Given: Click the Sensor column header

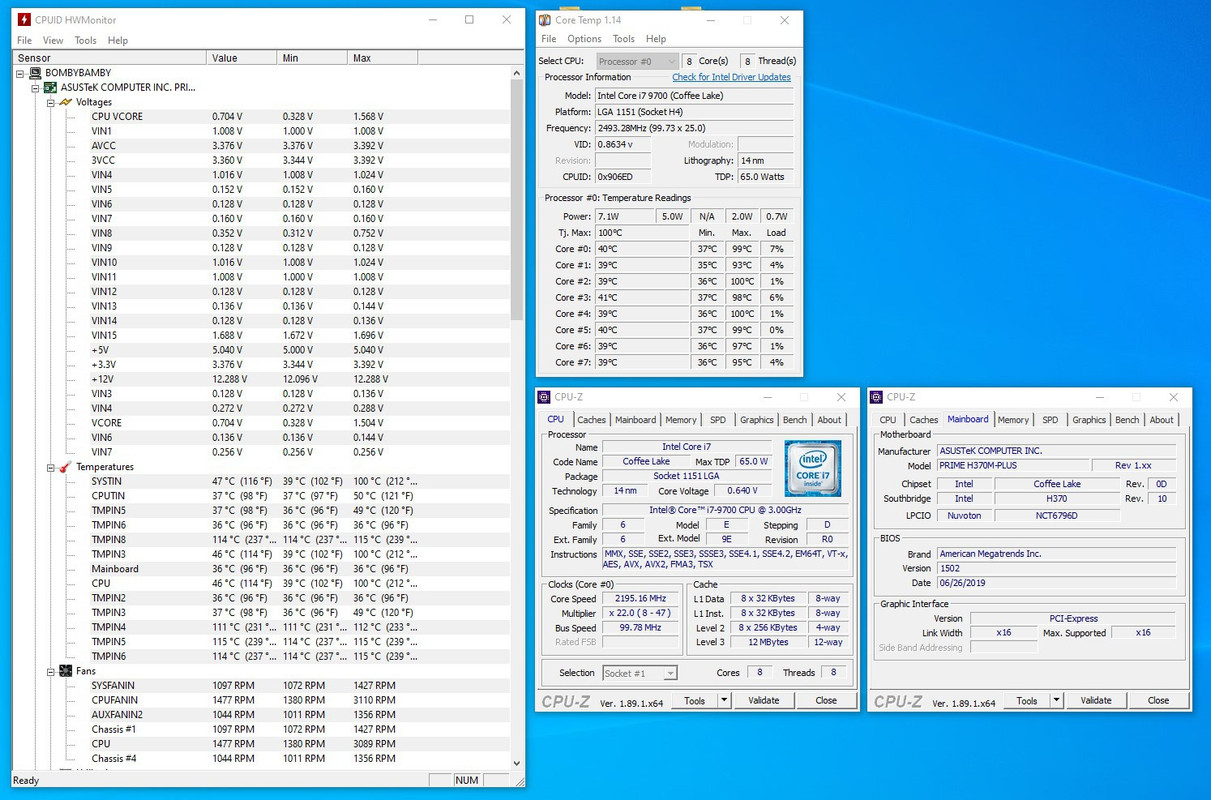Looking at the screenshot, I should pos(109,58).
